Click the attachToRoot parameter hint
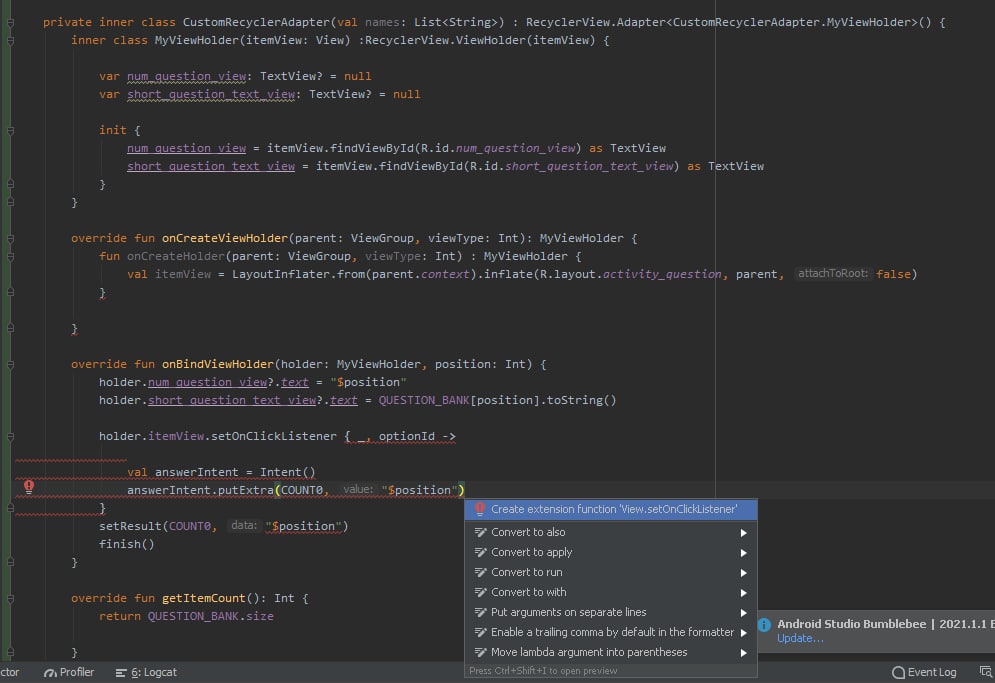The height and width of the screenshot is (683, 995). click(x=833, y=274)
